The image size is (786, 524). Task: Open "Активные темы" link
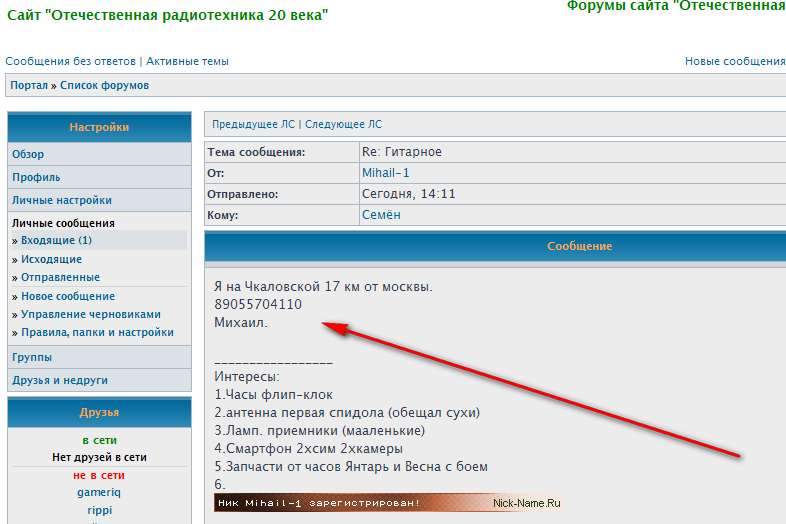(187, 61)
